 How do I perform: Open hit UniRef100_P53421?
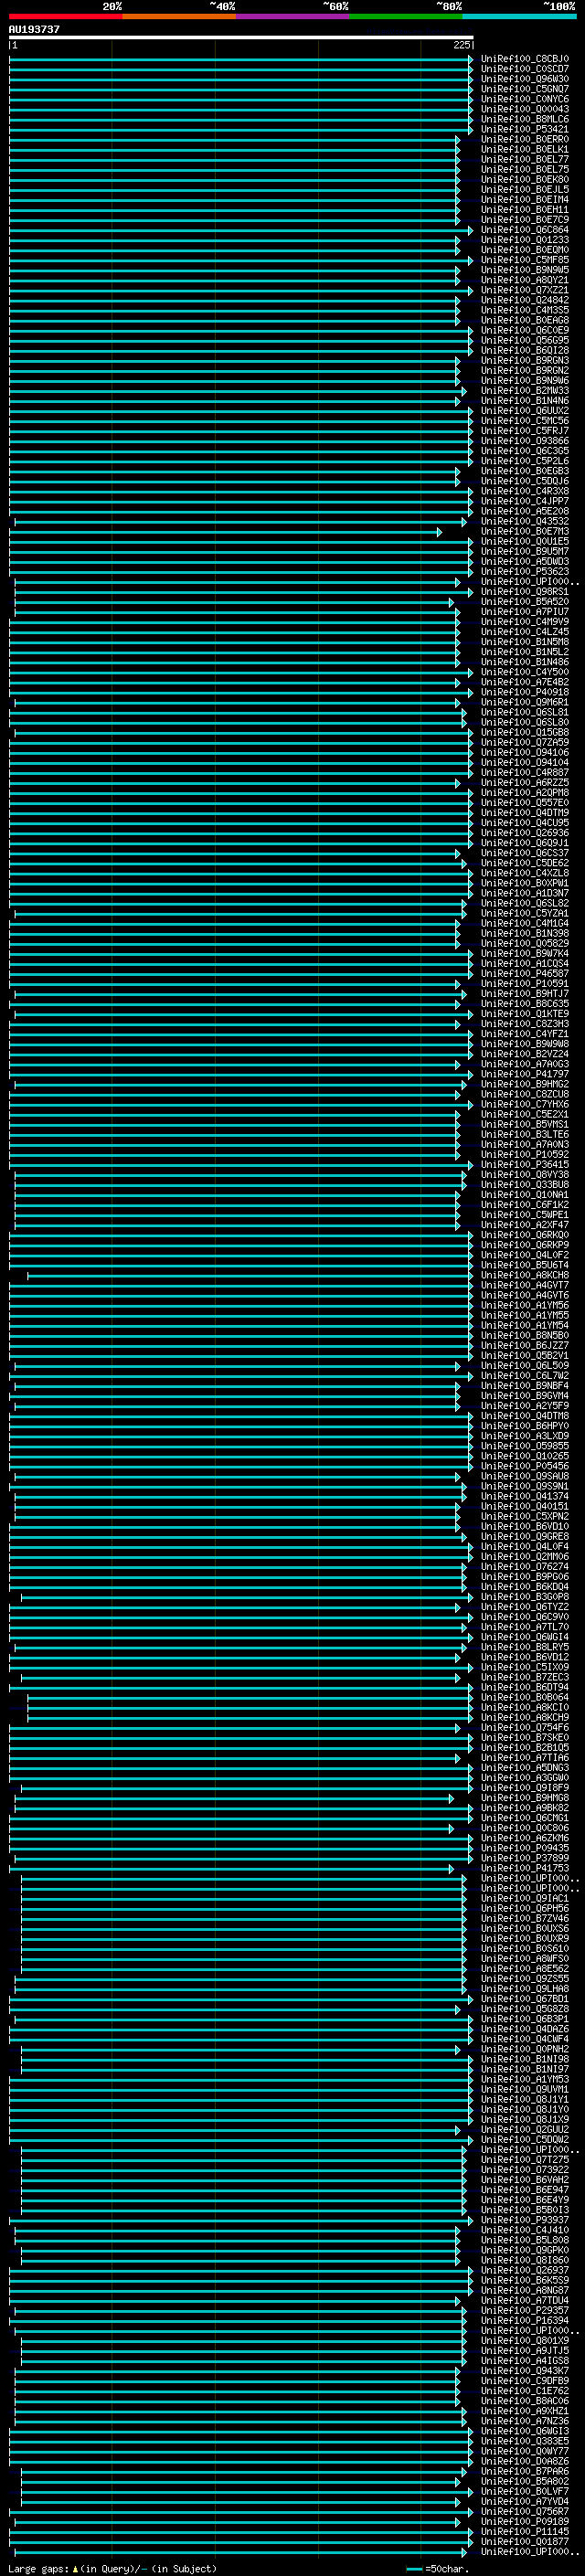(x=525, y=129)
